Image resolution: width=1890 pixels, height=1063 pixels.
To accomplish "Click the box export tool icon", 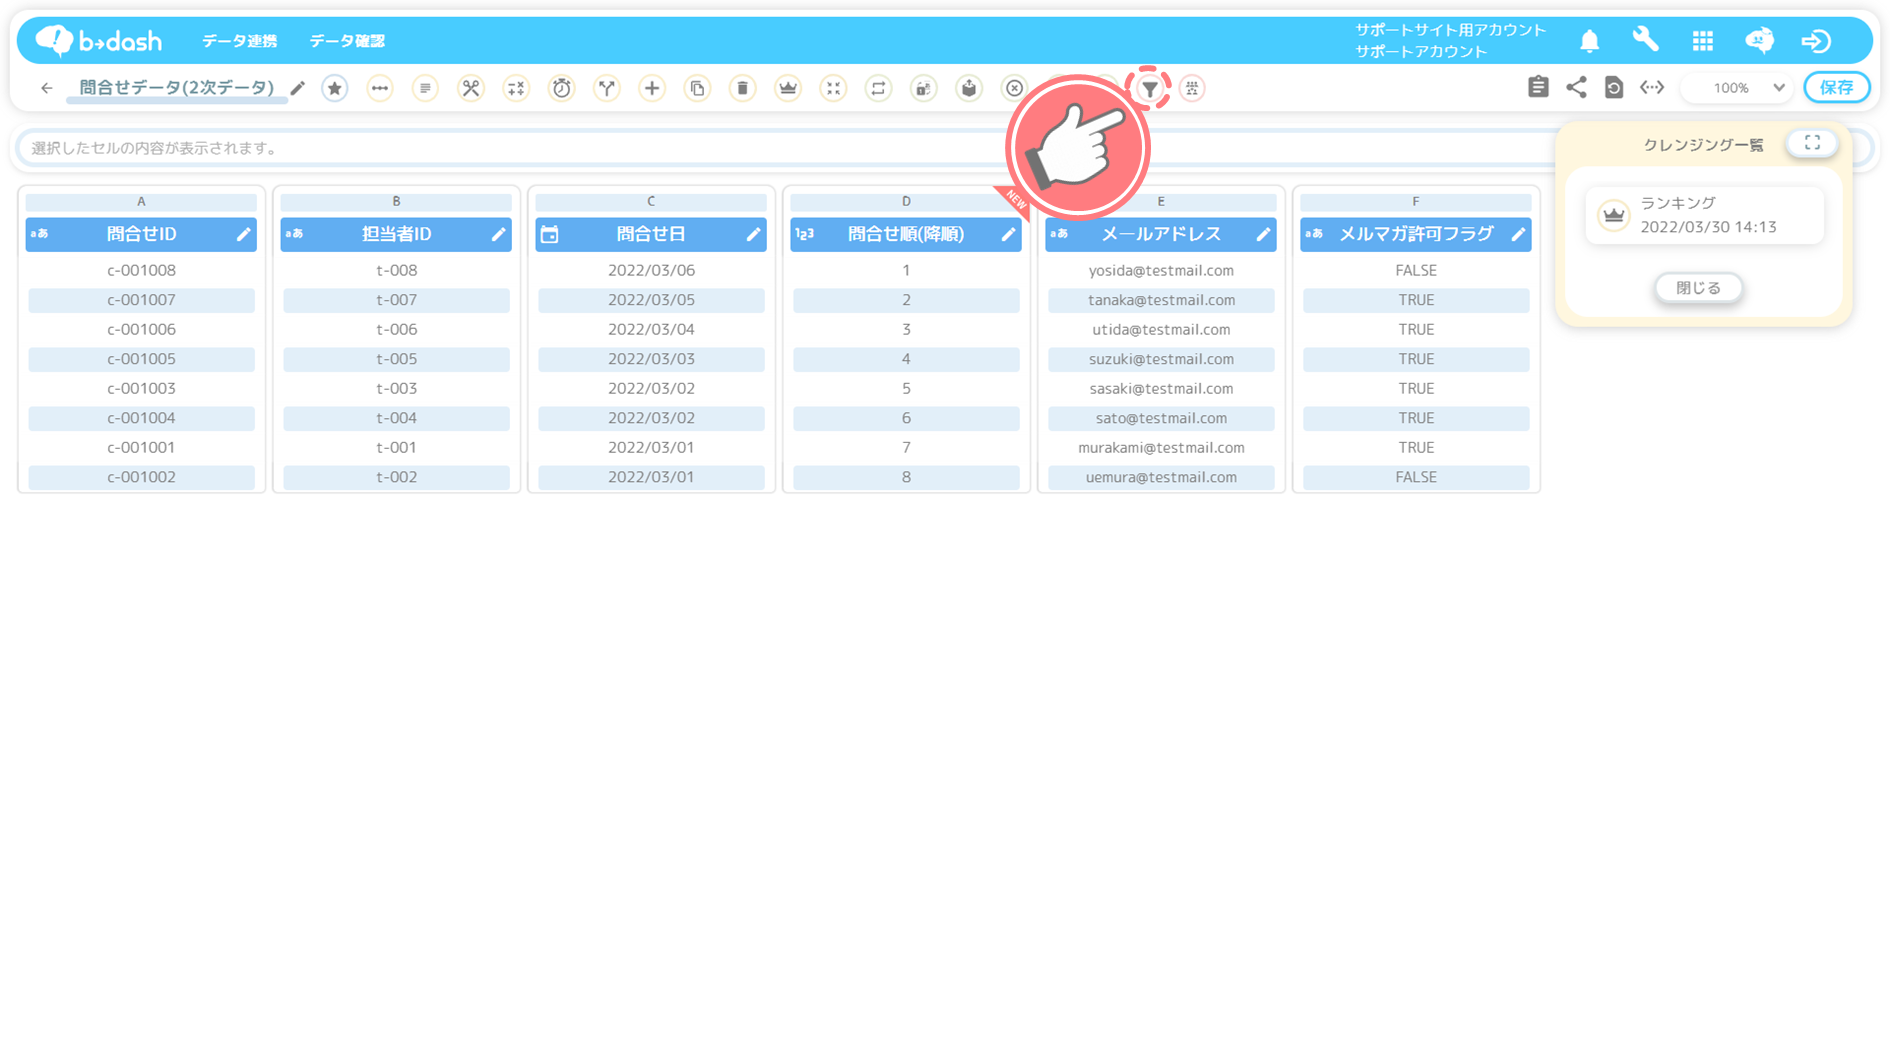I will pyautogui.click(x=969, y=88).
